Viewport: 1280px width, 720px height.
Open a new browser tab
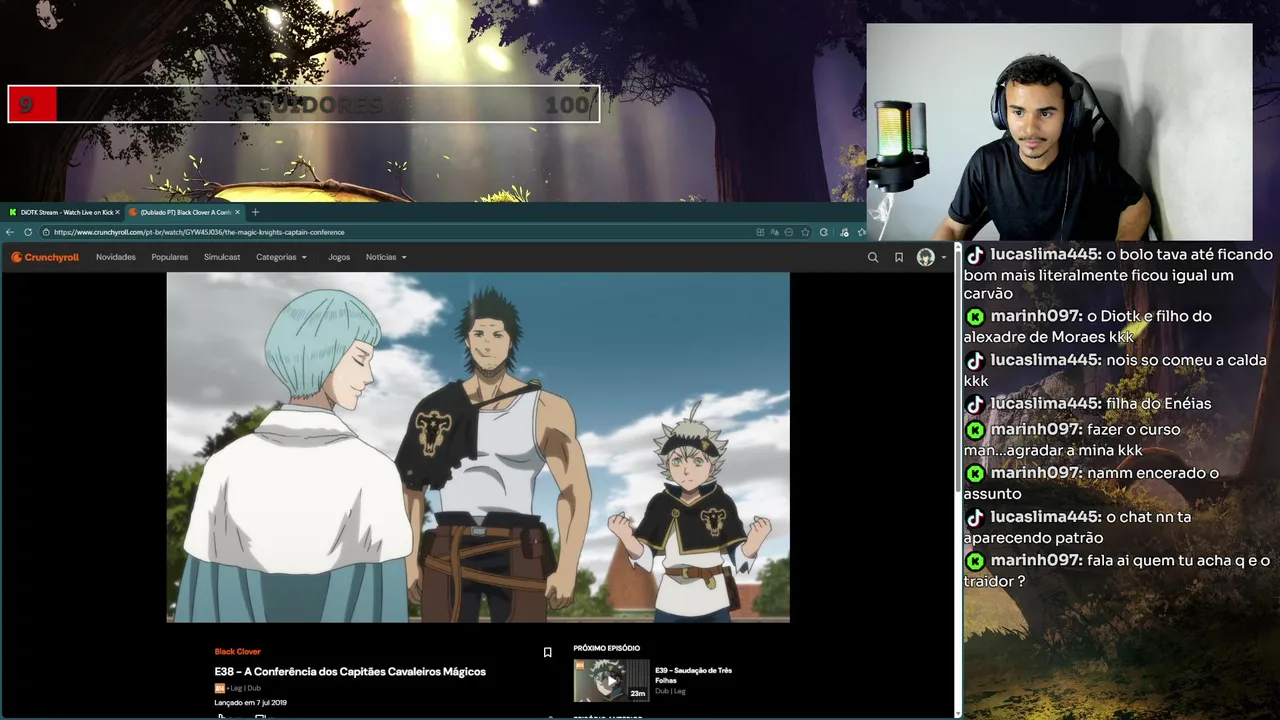coord(255,212)
